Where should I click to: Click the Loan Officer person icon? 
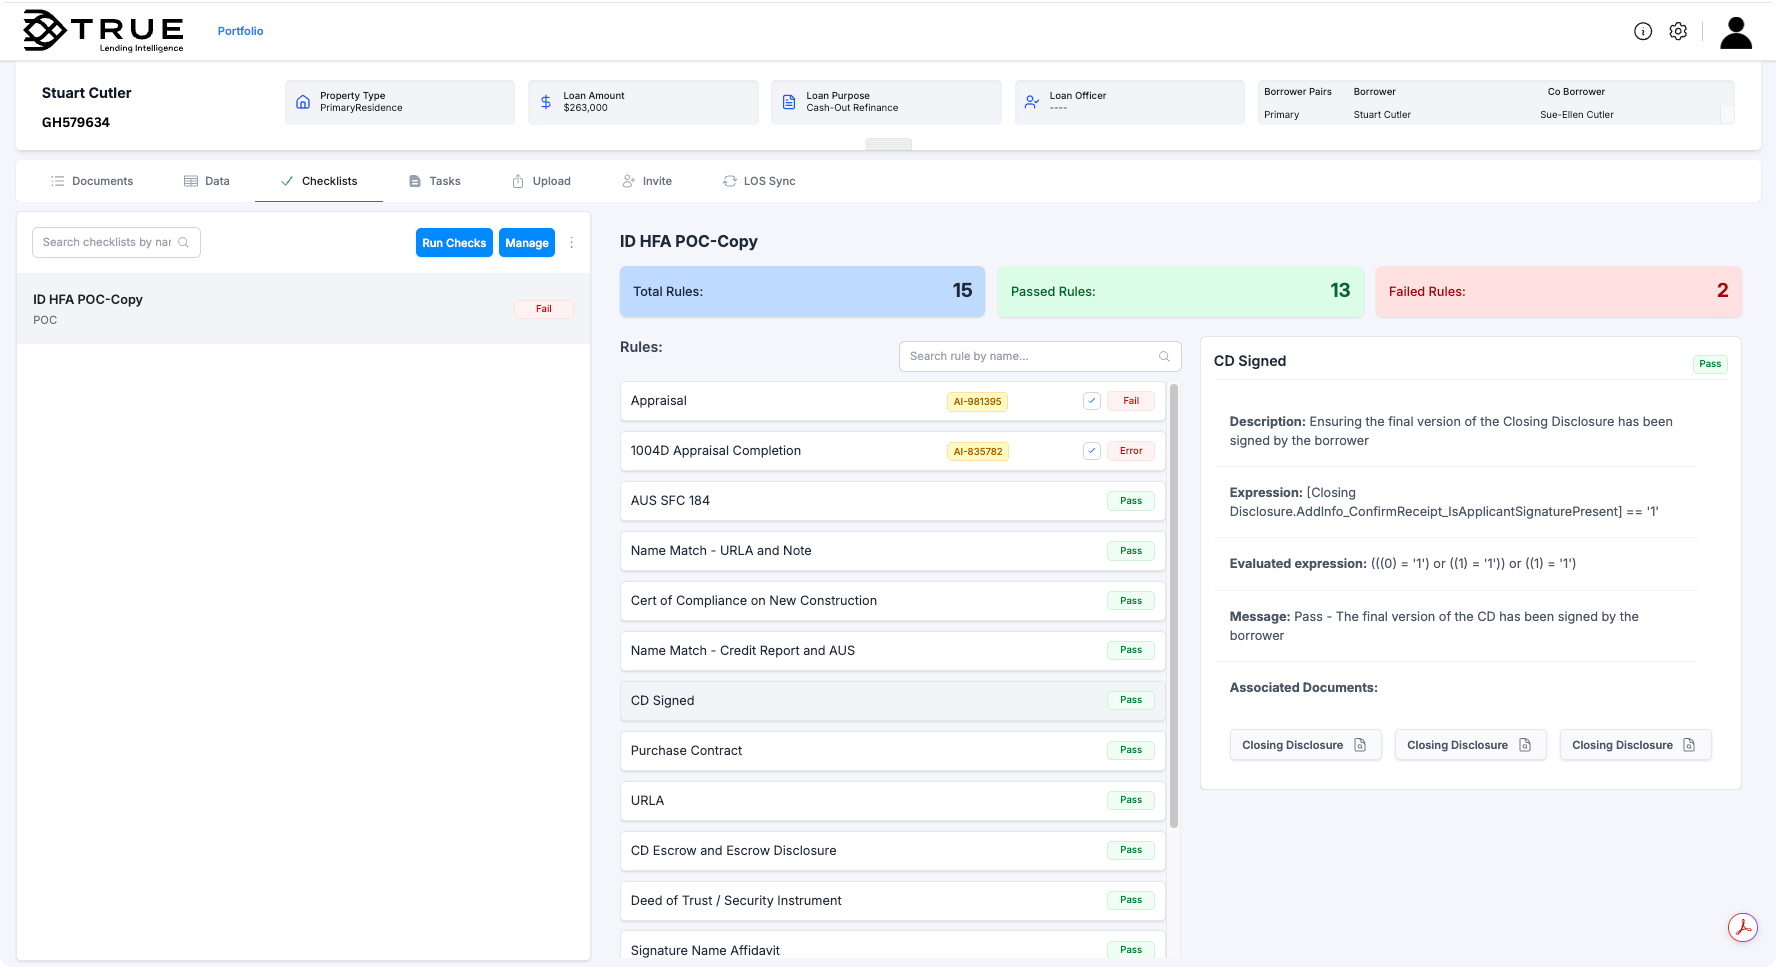click(x=1031, y=101)
